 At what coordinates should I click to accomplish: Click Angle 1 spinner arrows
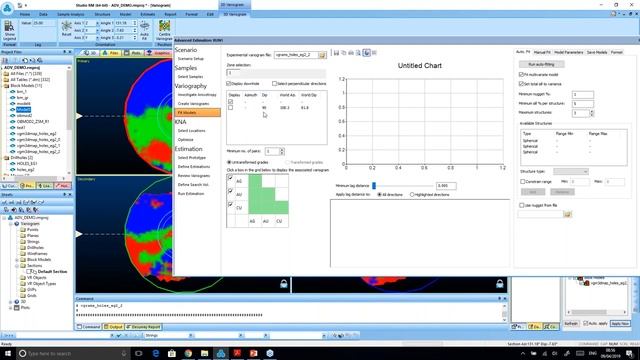(134, 23)
